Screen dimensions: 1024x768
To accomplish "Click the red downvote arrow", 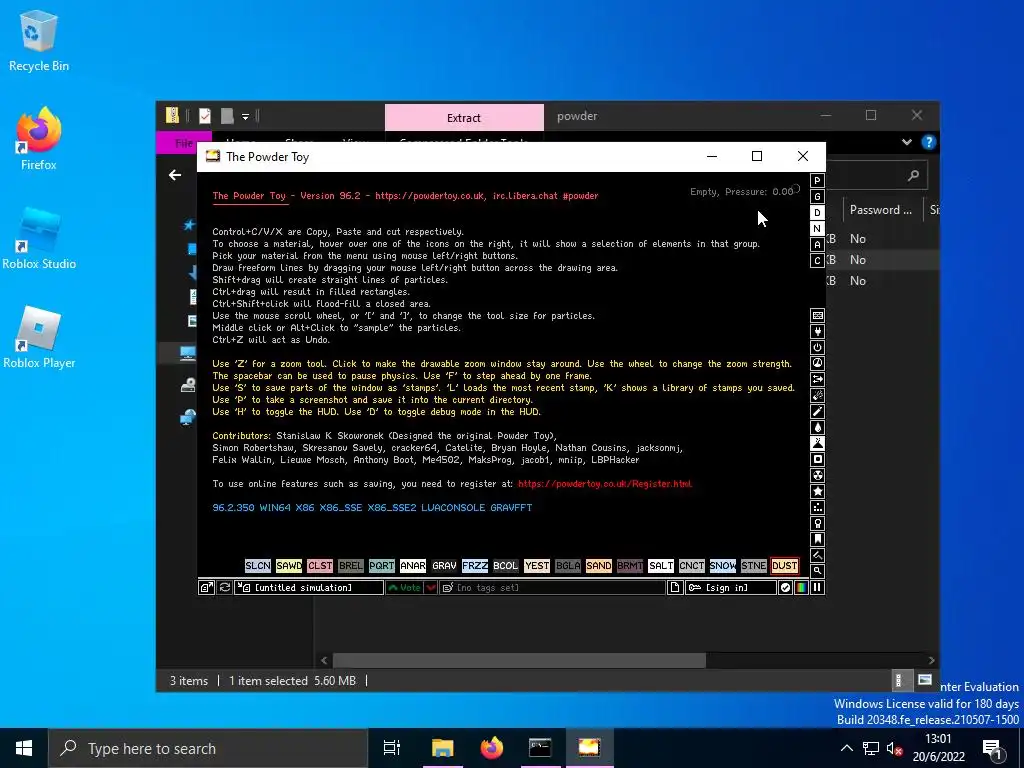I will click(x=431, y=588).
